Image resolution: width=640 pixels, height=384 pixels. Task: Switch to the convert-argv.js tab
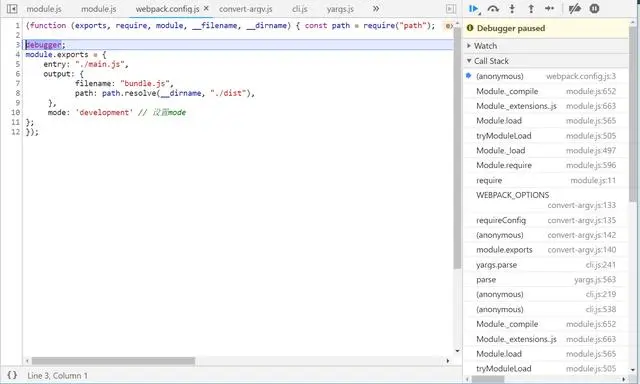pos(245,9)
